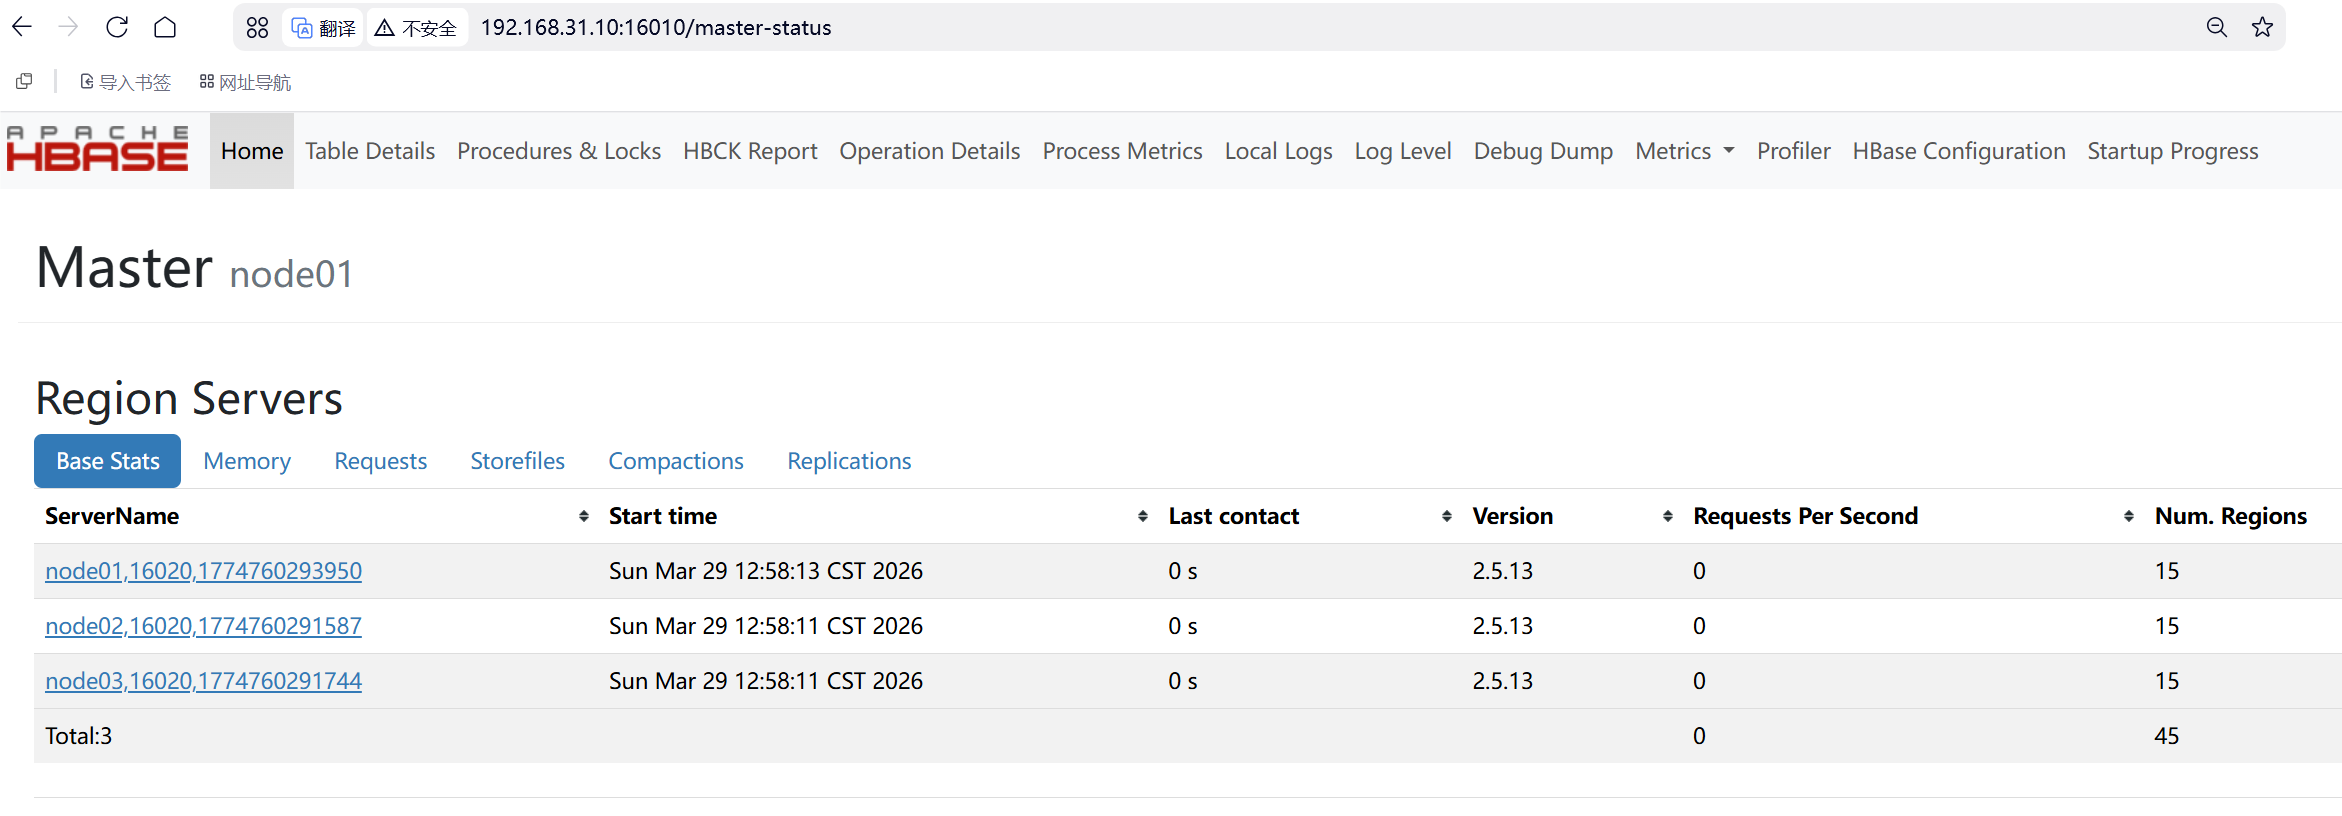Open the Compactions tab
Viewport: 2342px width, 816px height.
coord(676,461)
